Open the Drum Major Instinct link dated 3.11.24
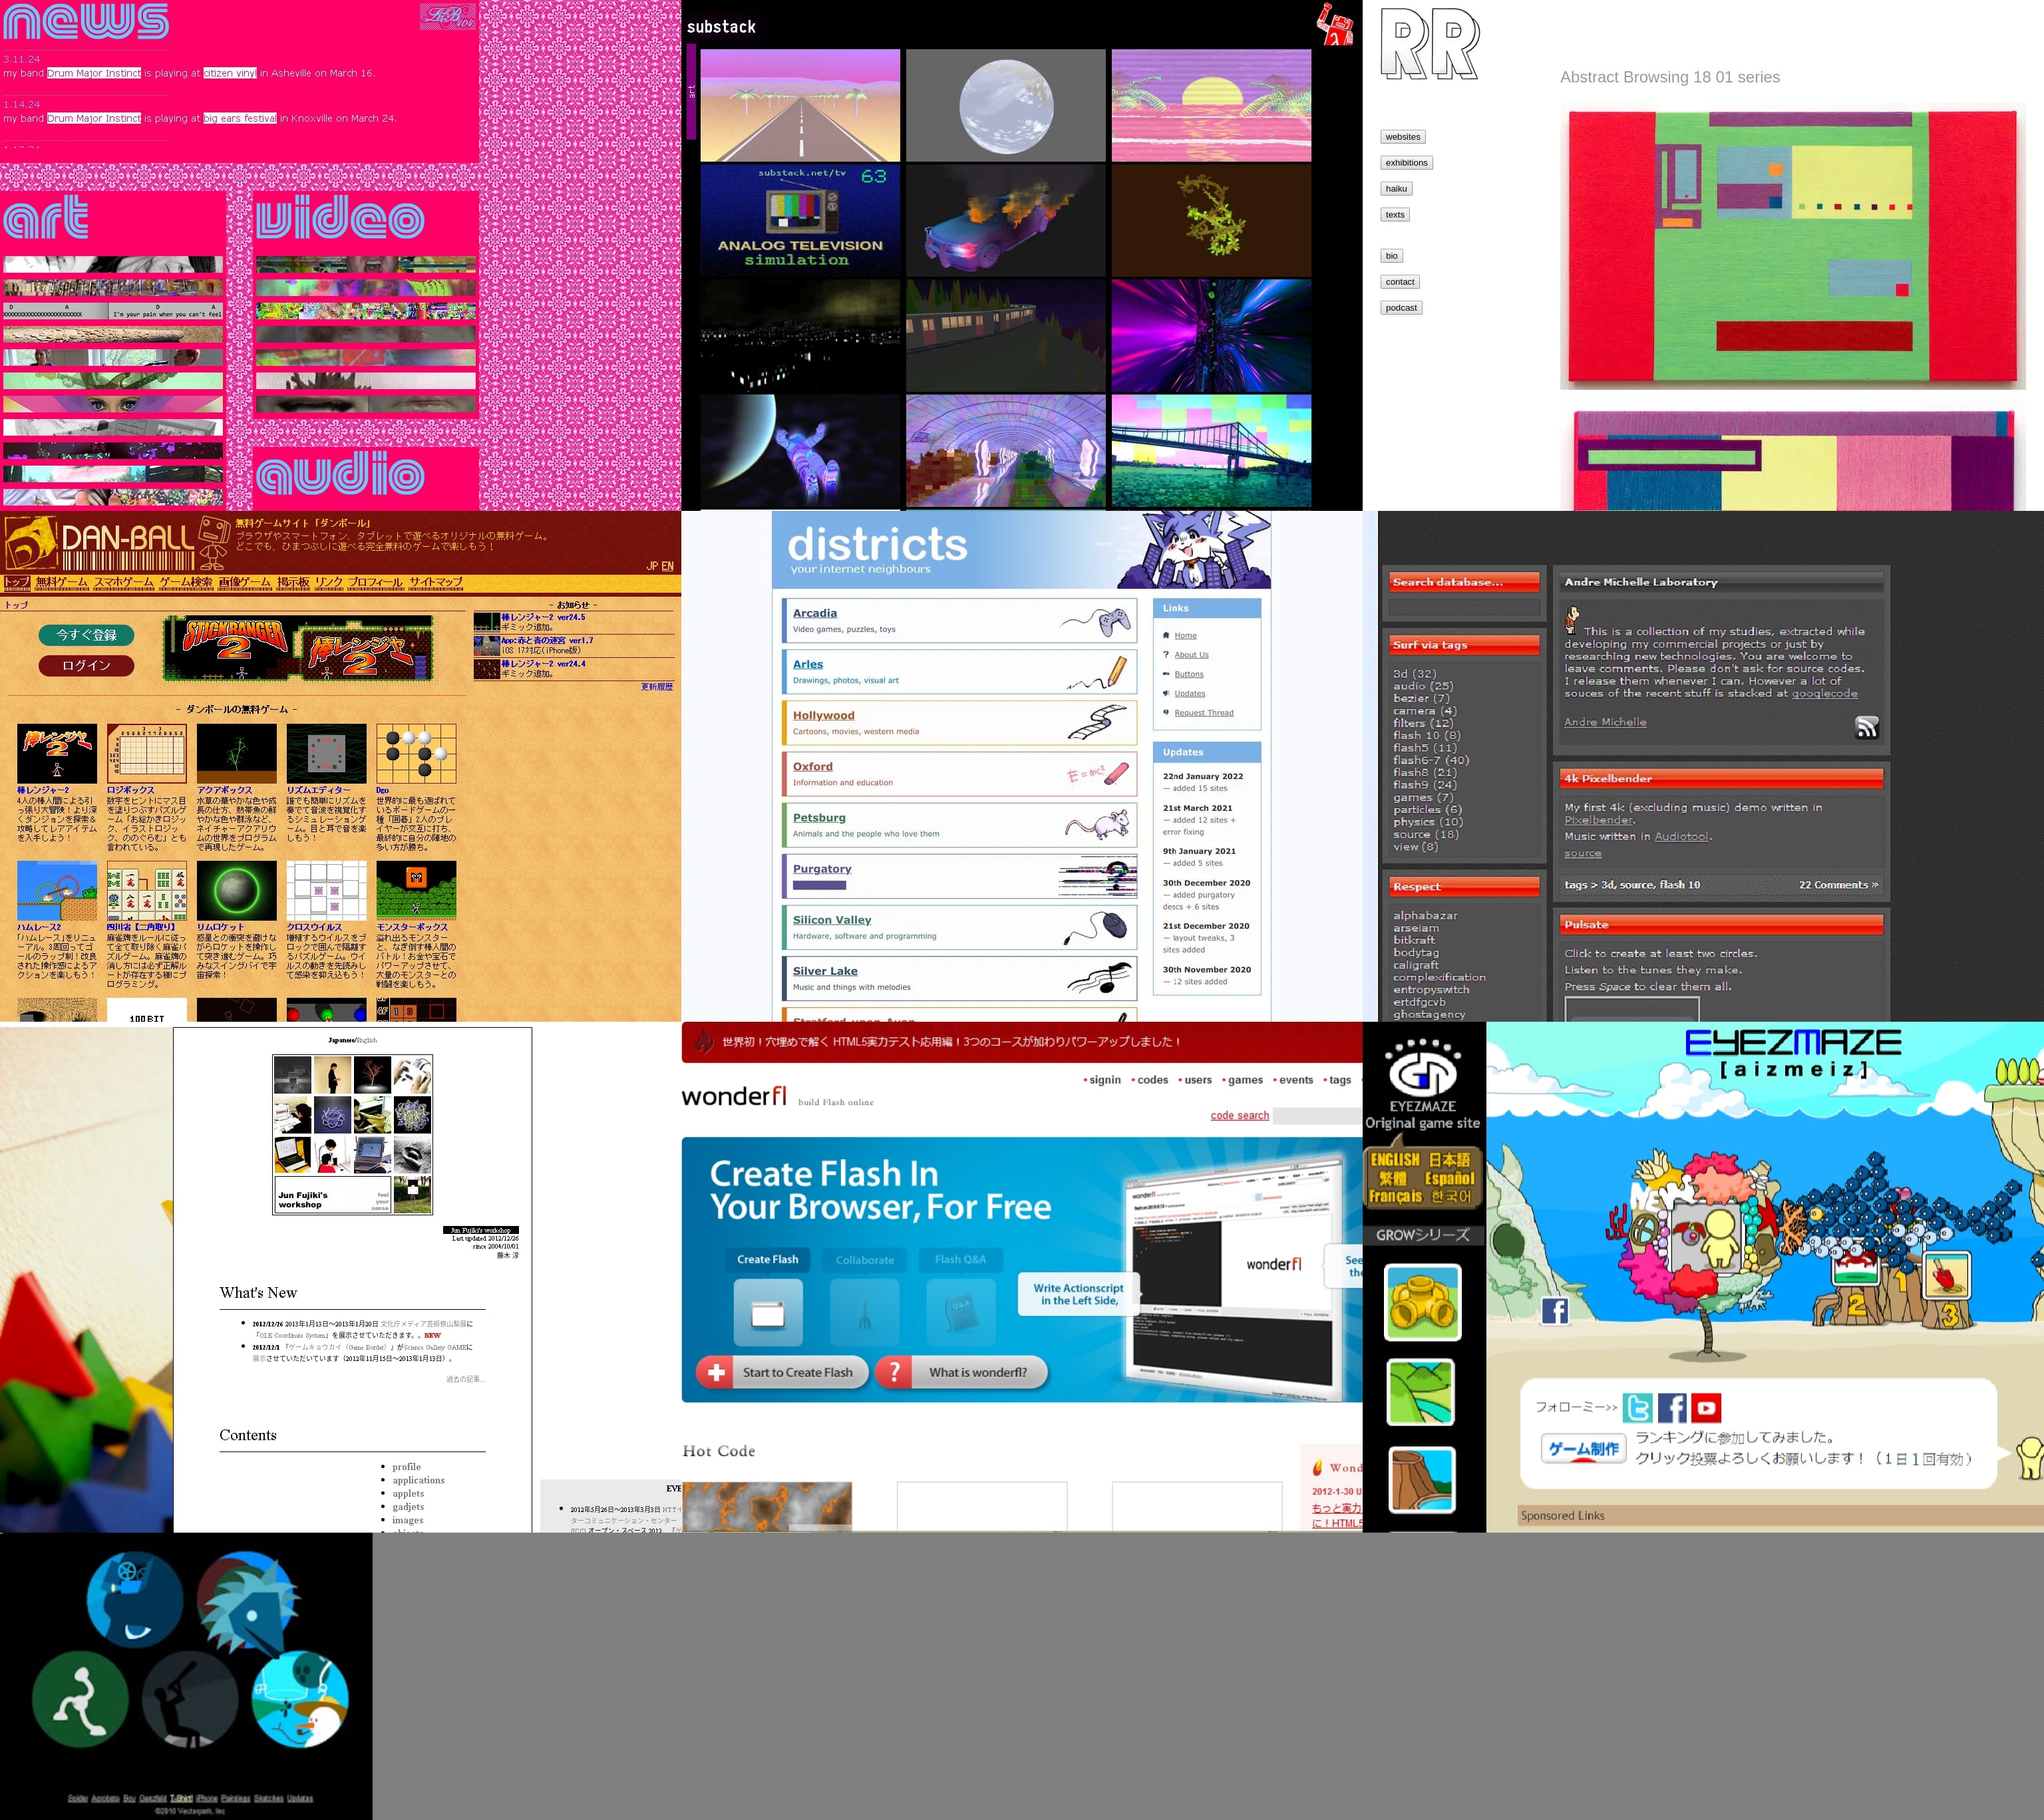The image size is (2044, 1820). (x=94, y=73)
